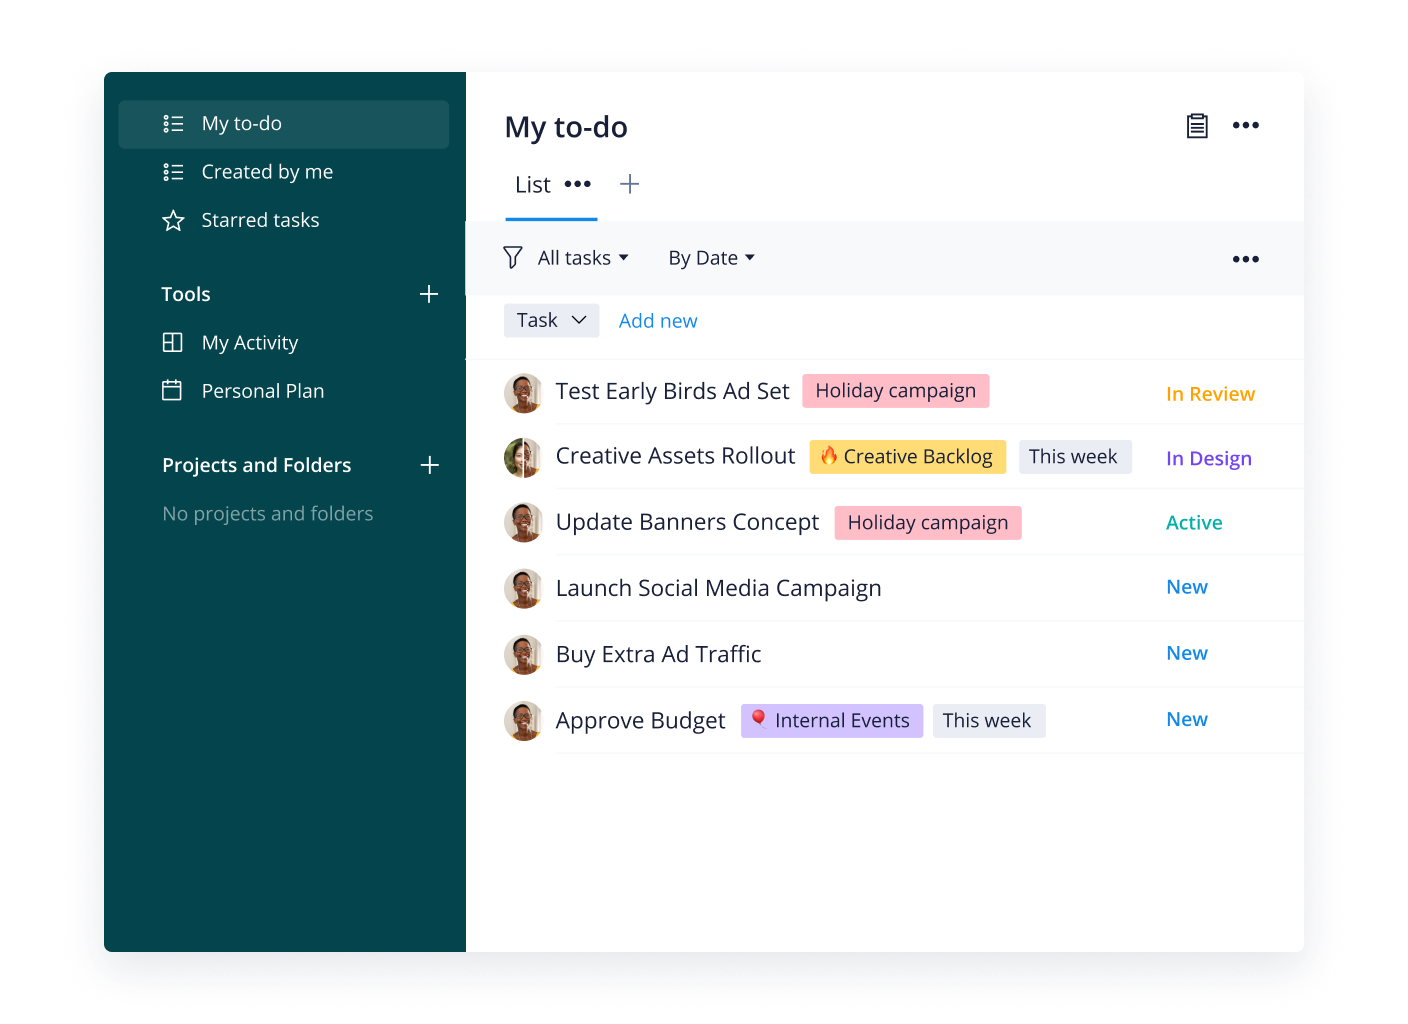Add a new view with plus icon
1408x1024 pixels.
(x=629, y=184)
